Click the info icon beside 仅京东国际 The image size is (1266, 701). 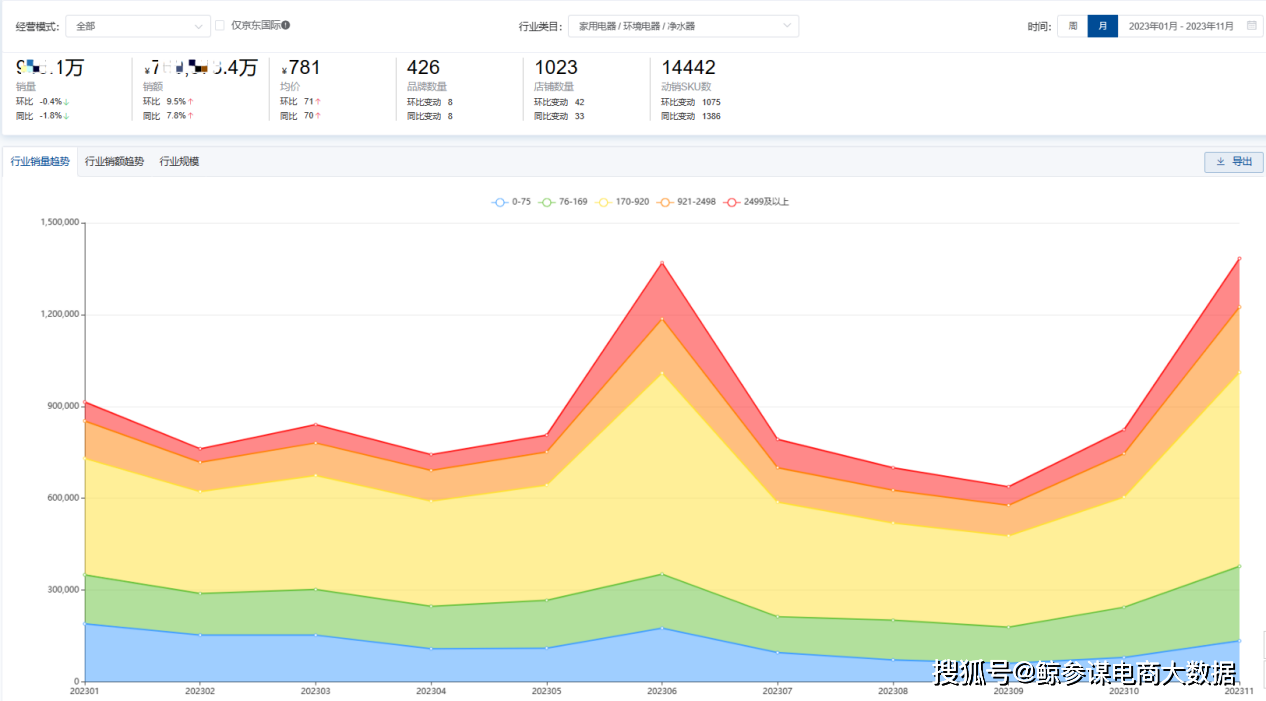pyautogui.click(x=286, y=25)
